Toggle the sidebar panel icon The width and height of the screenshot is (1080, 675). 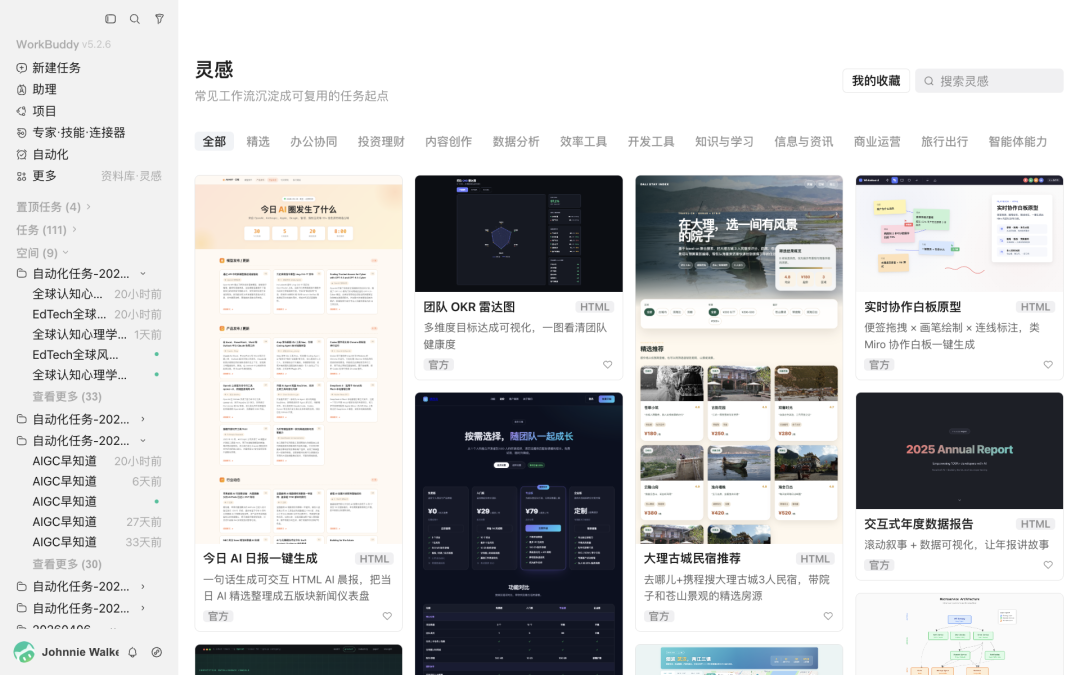[x=110, y=19]
